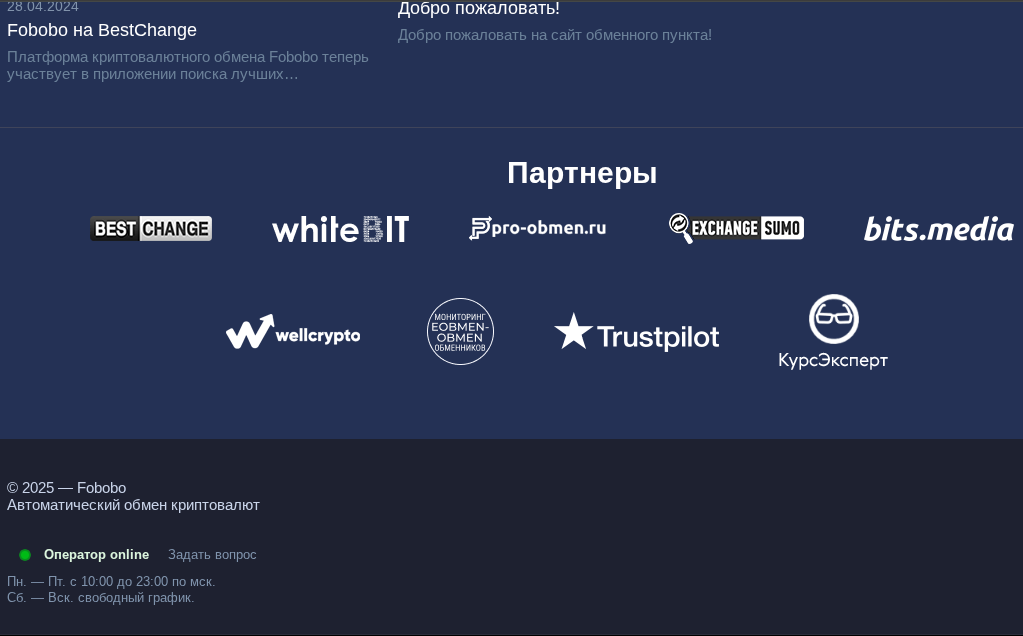Click the 'Оператор online' label
This screenshot has width=1023, height=636.
tap(97, 554)
